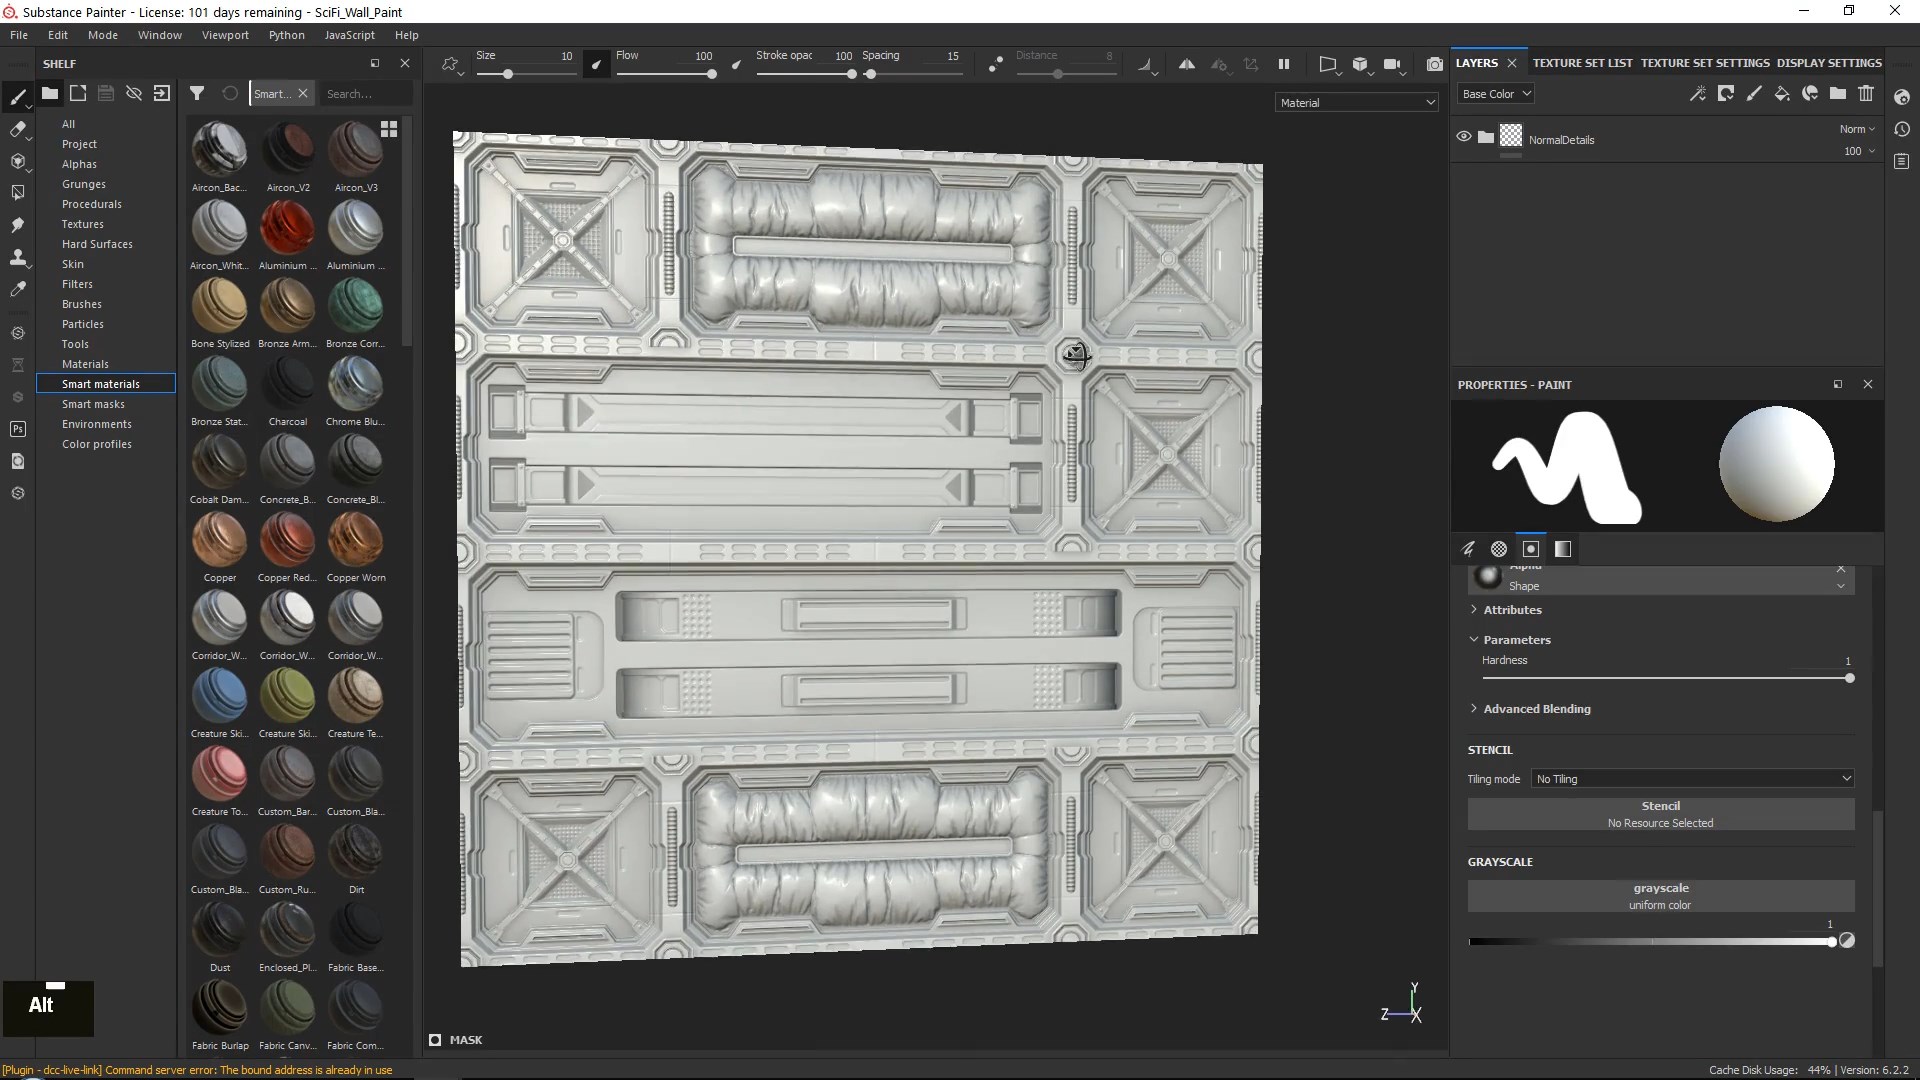Open the Python menu

pos(286,35)
